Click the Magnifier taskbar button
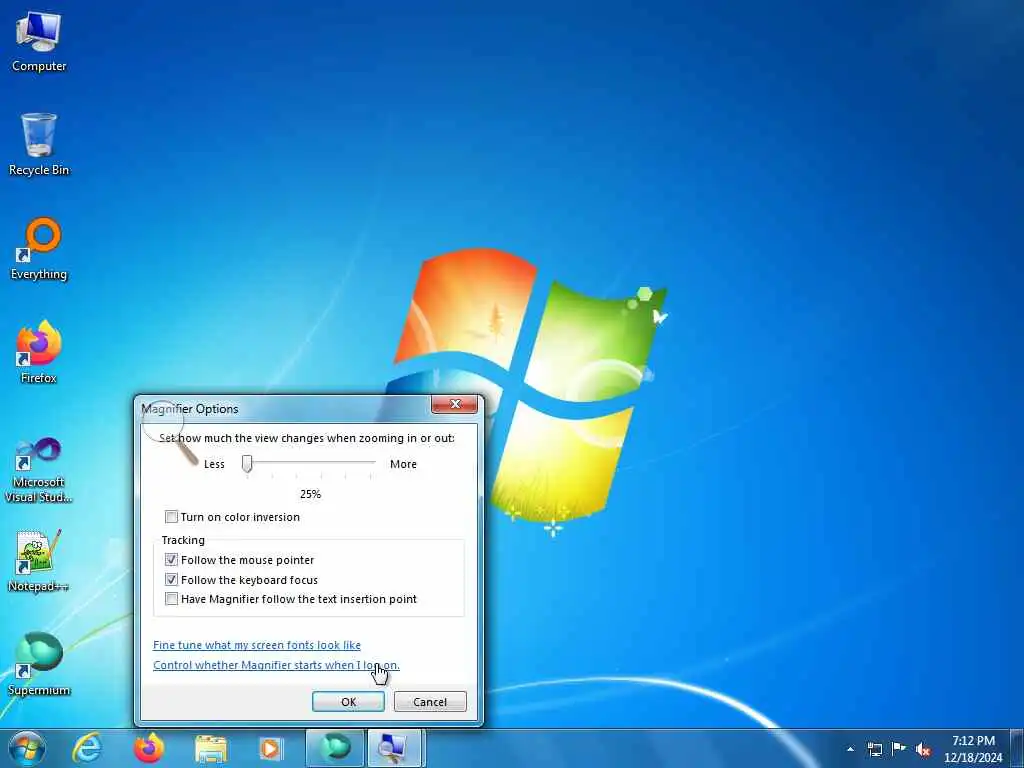 [x=396, y=748]
